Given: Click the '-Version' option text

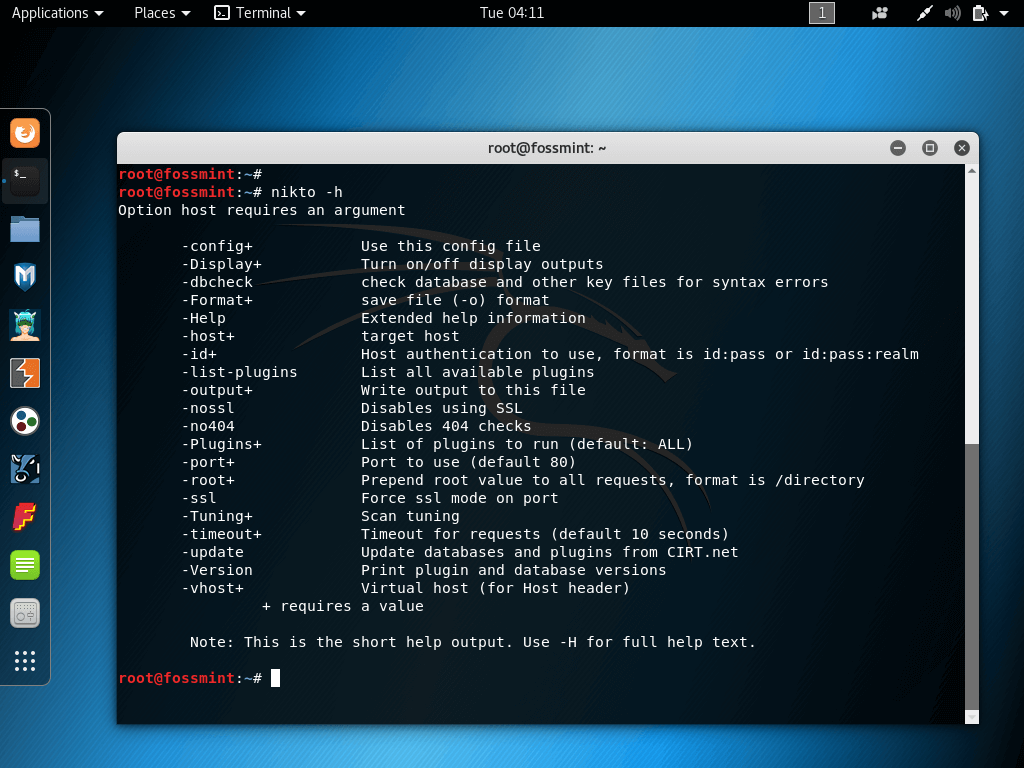Looking at the screenshot, I should (217, 570).
